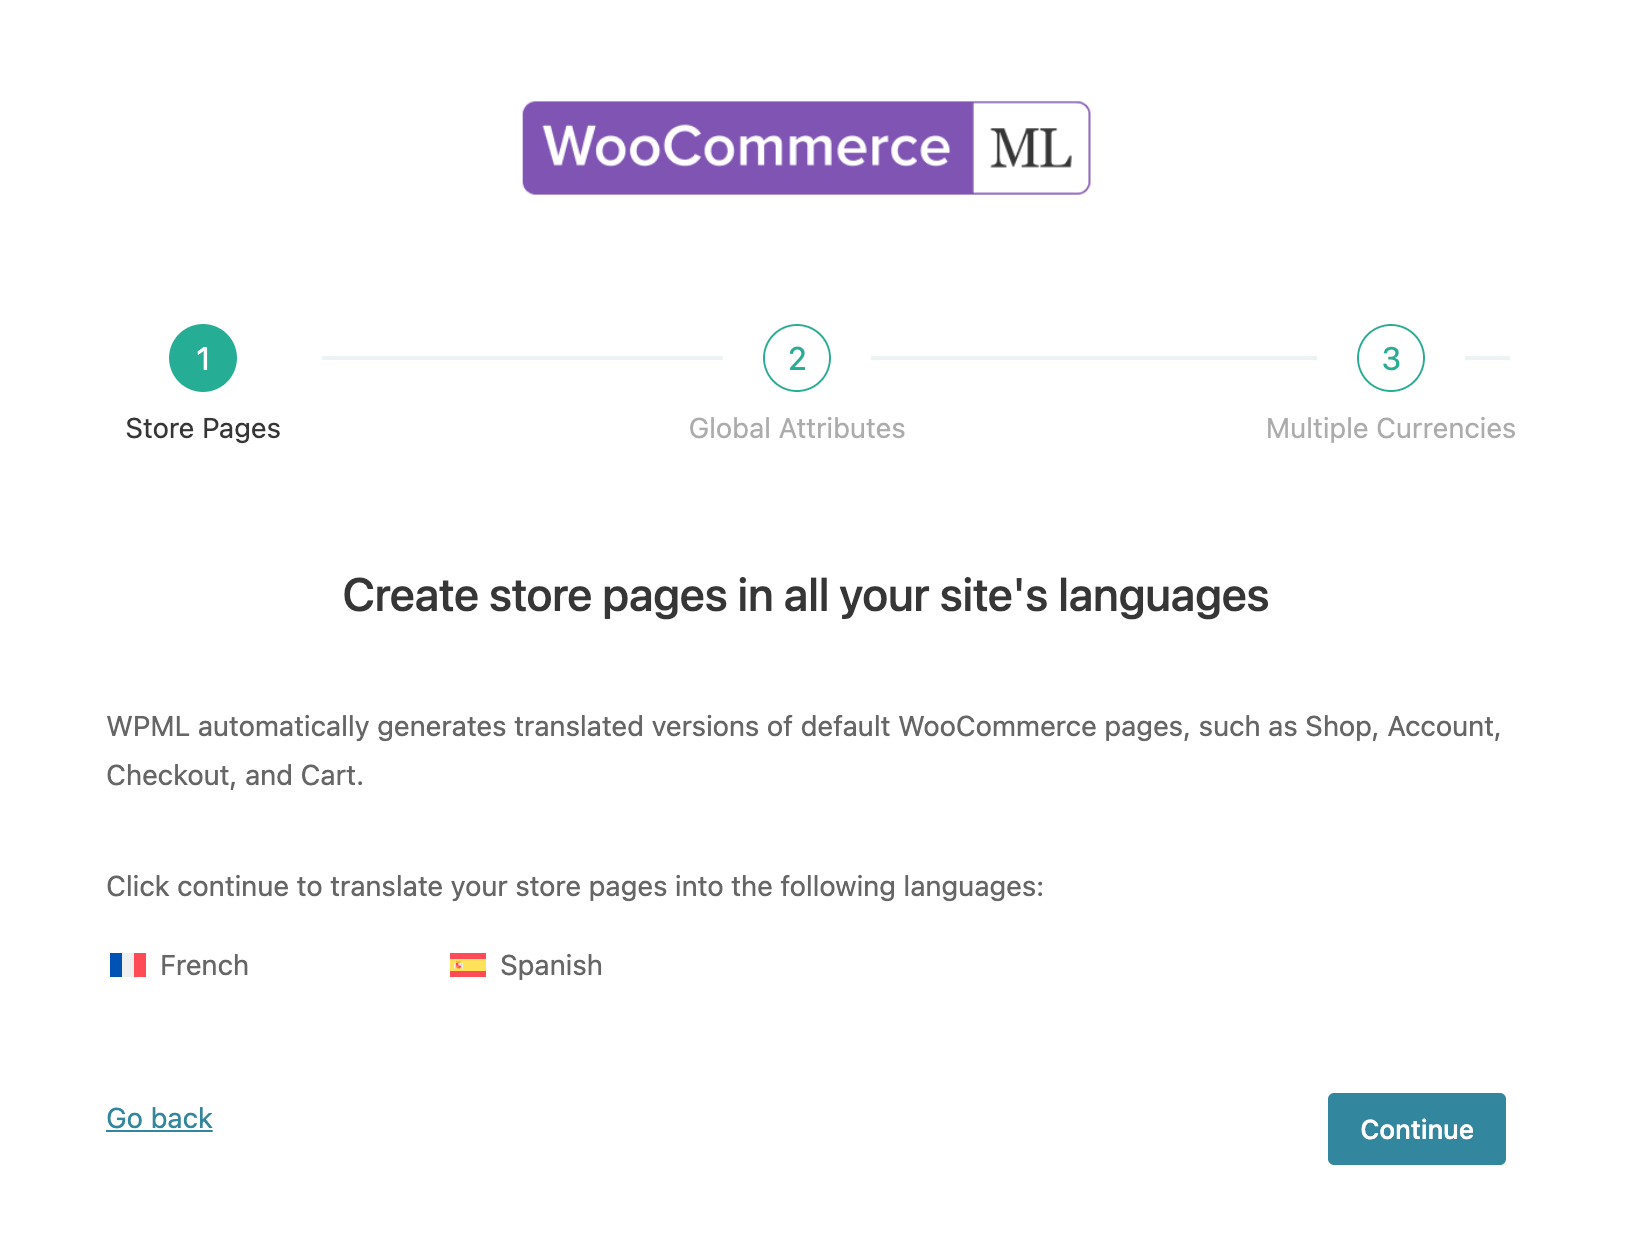Viewport: 1646px width, 1238px height.
Task: Click the Spanish flag icon
Action: 468,965
